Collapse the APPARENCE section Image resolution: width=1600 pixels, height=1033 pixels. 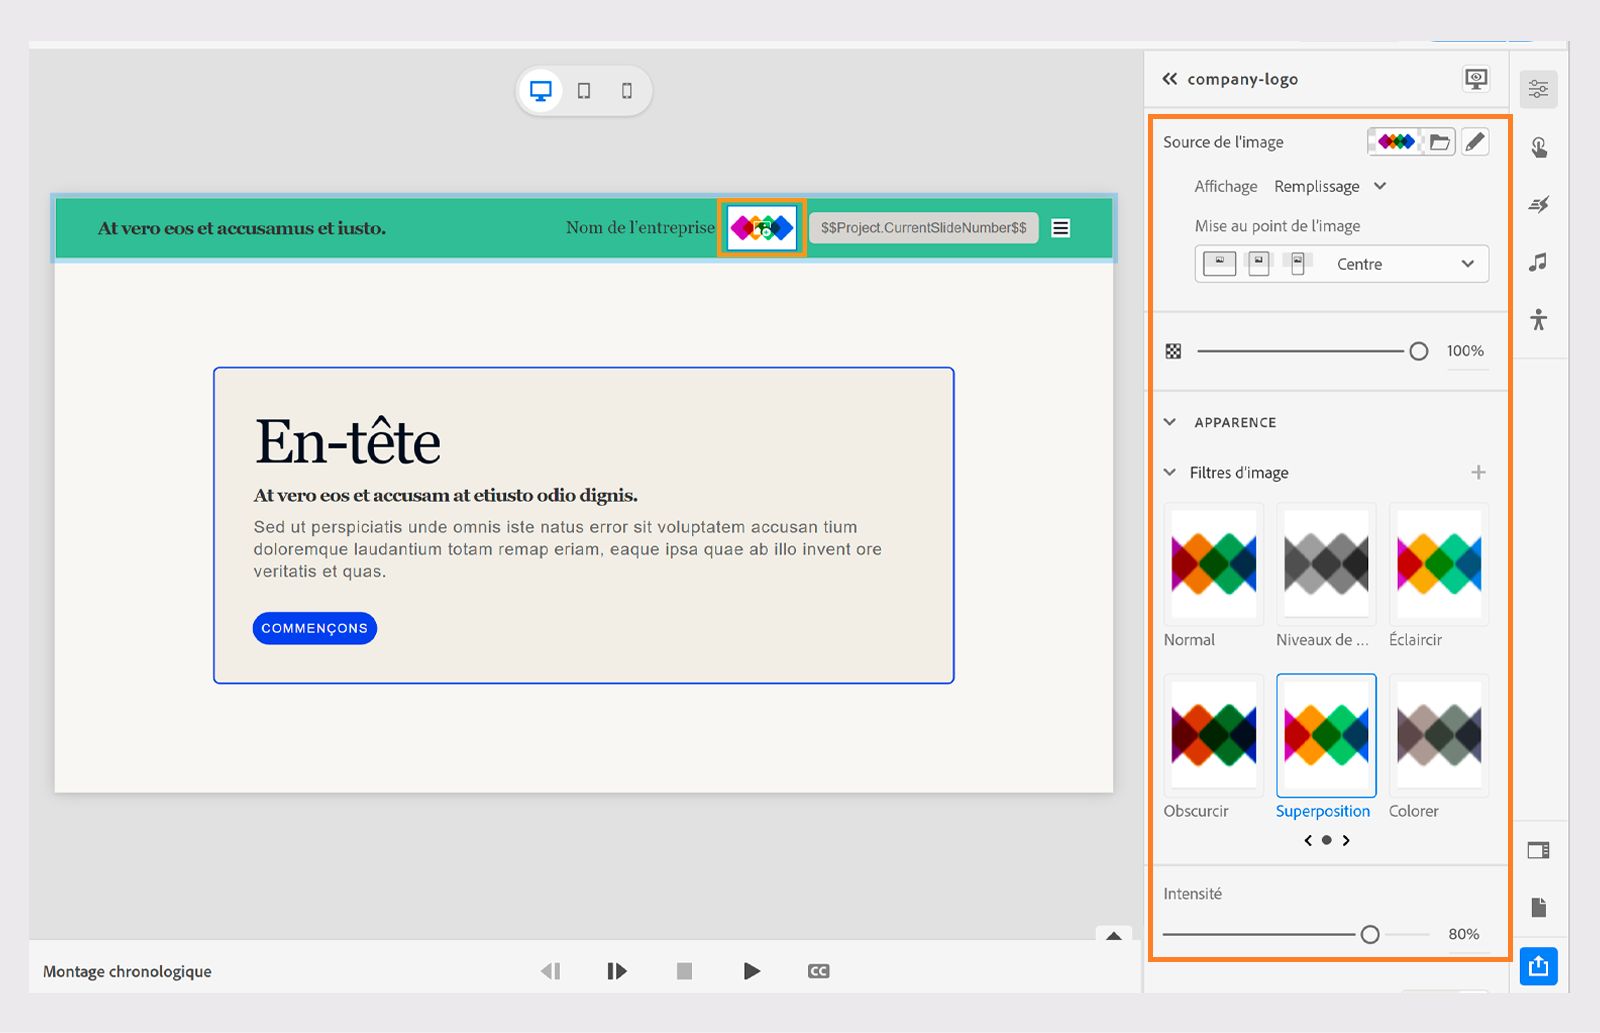point(1170,422)
